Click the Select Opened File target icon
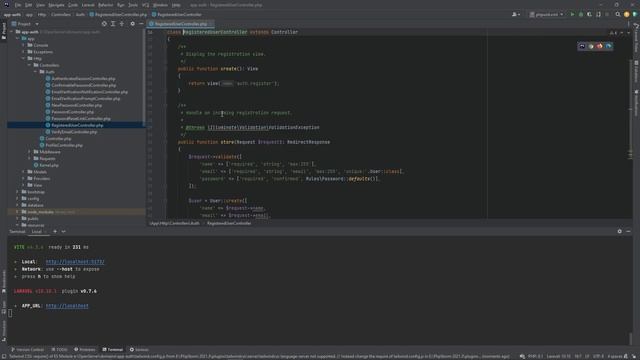The width and height of the screenshot is (640, 360). click(104, 24)
